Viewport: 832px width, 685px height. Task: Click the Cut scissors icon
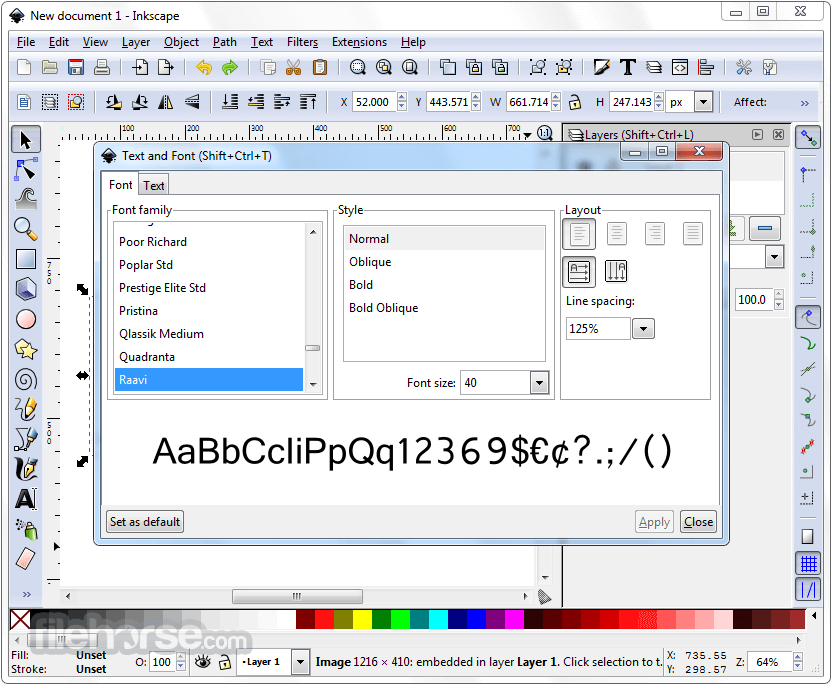point(293,67)
